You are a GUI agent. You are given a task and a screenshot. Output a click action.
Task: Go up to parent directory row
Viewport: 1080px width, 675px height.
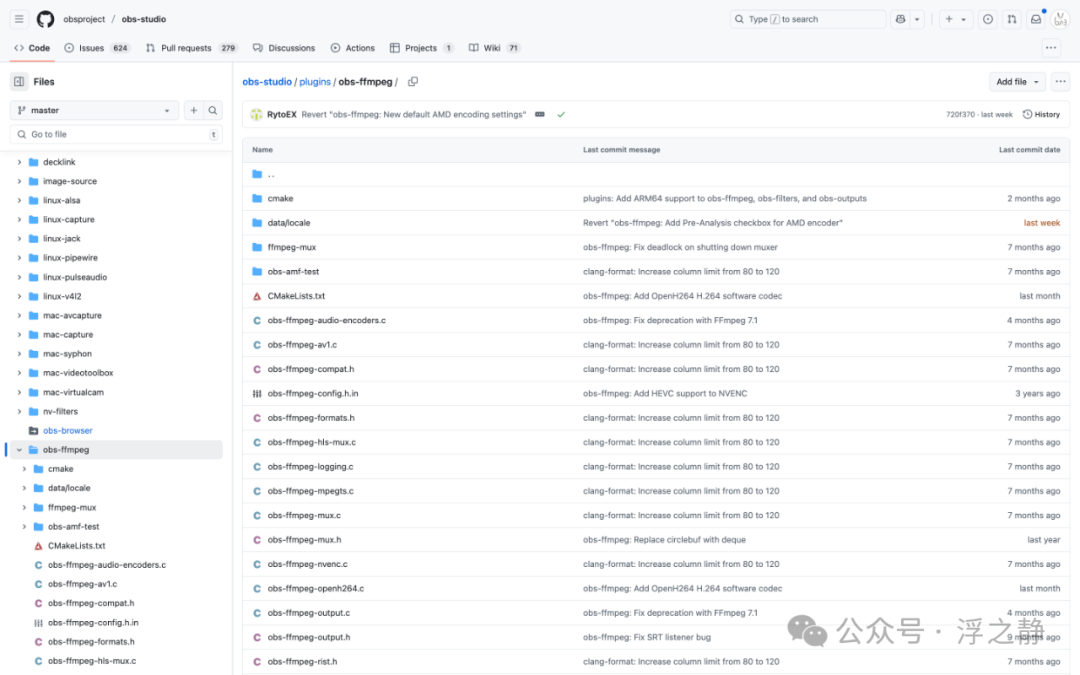point(656,174)
